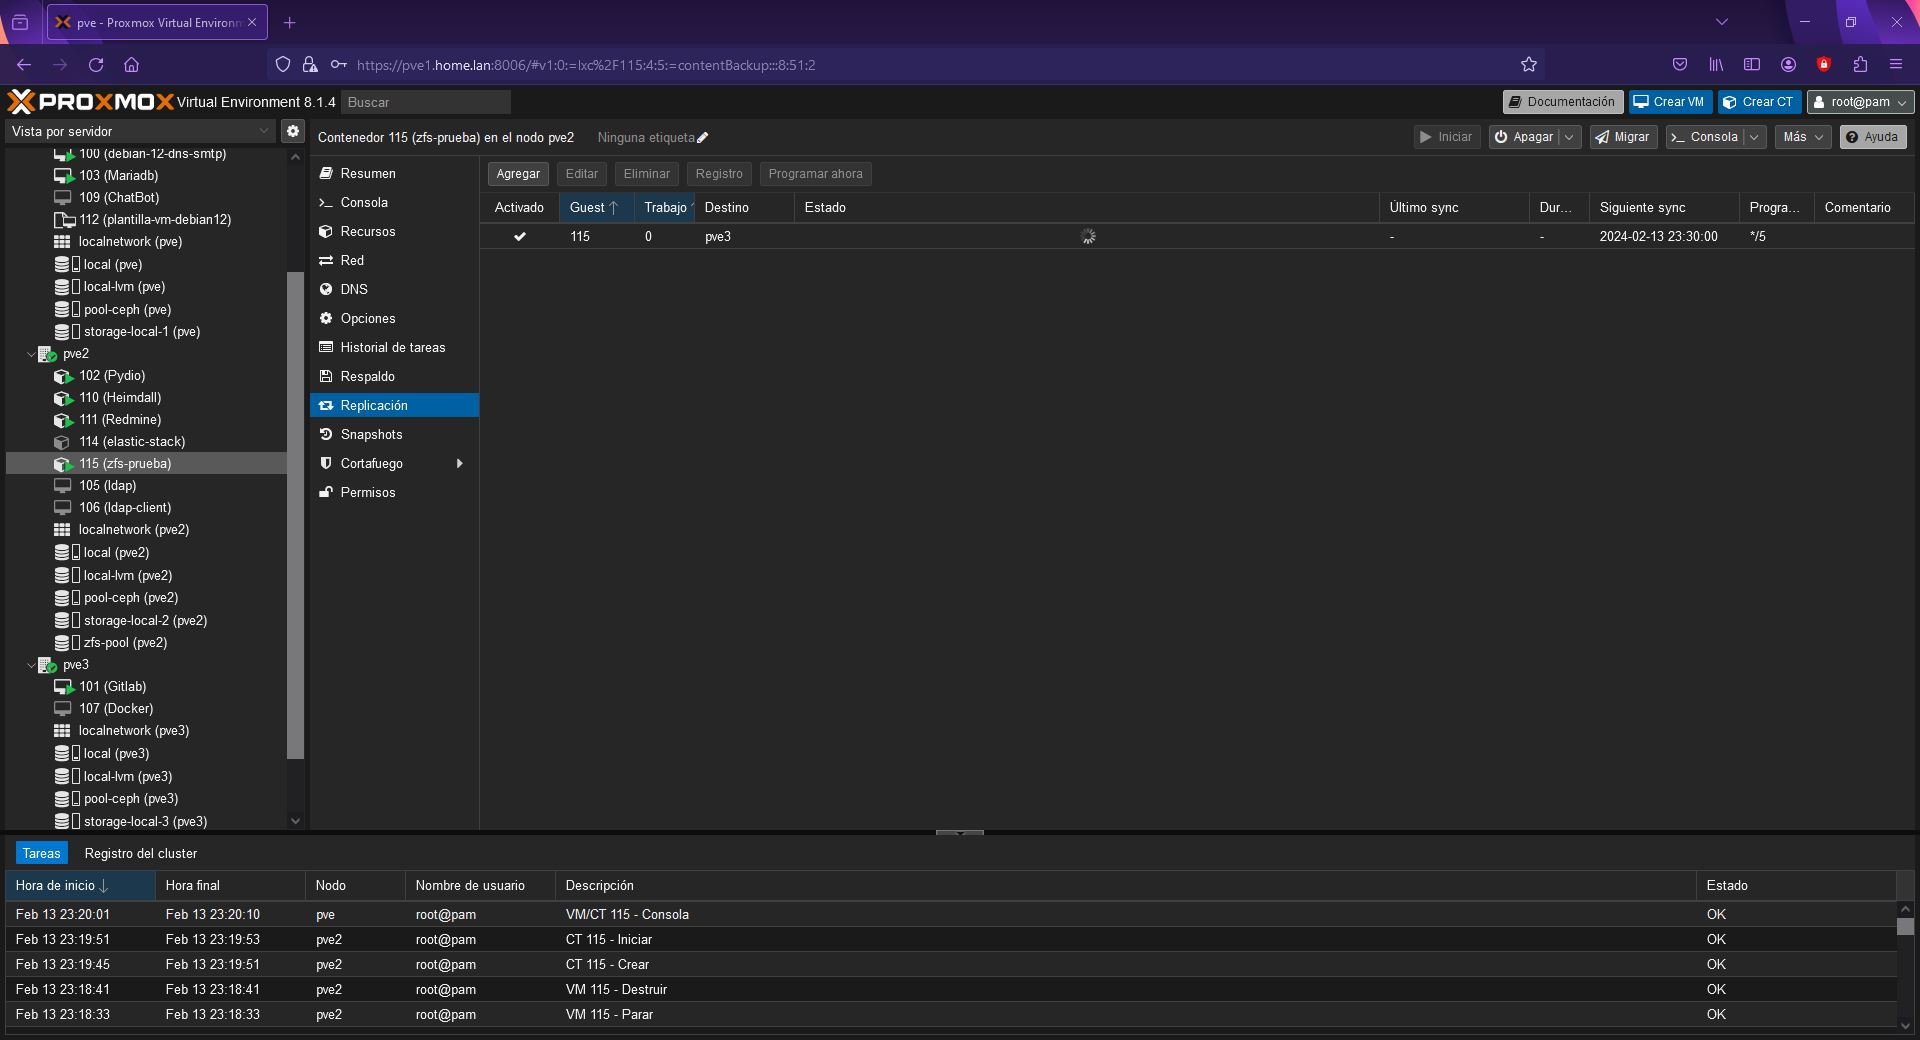Select VM 106 (ldap-client)
The image size is (1920, 1040).
[x=125, y=508]
